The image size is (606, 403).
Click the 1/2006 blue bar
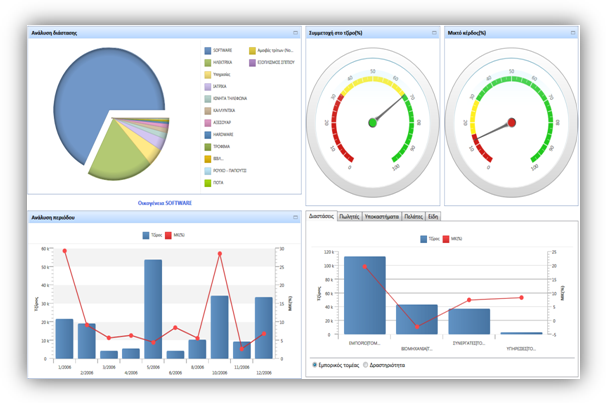coord(64,339)
